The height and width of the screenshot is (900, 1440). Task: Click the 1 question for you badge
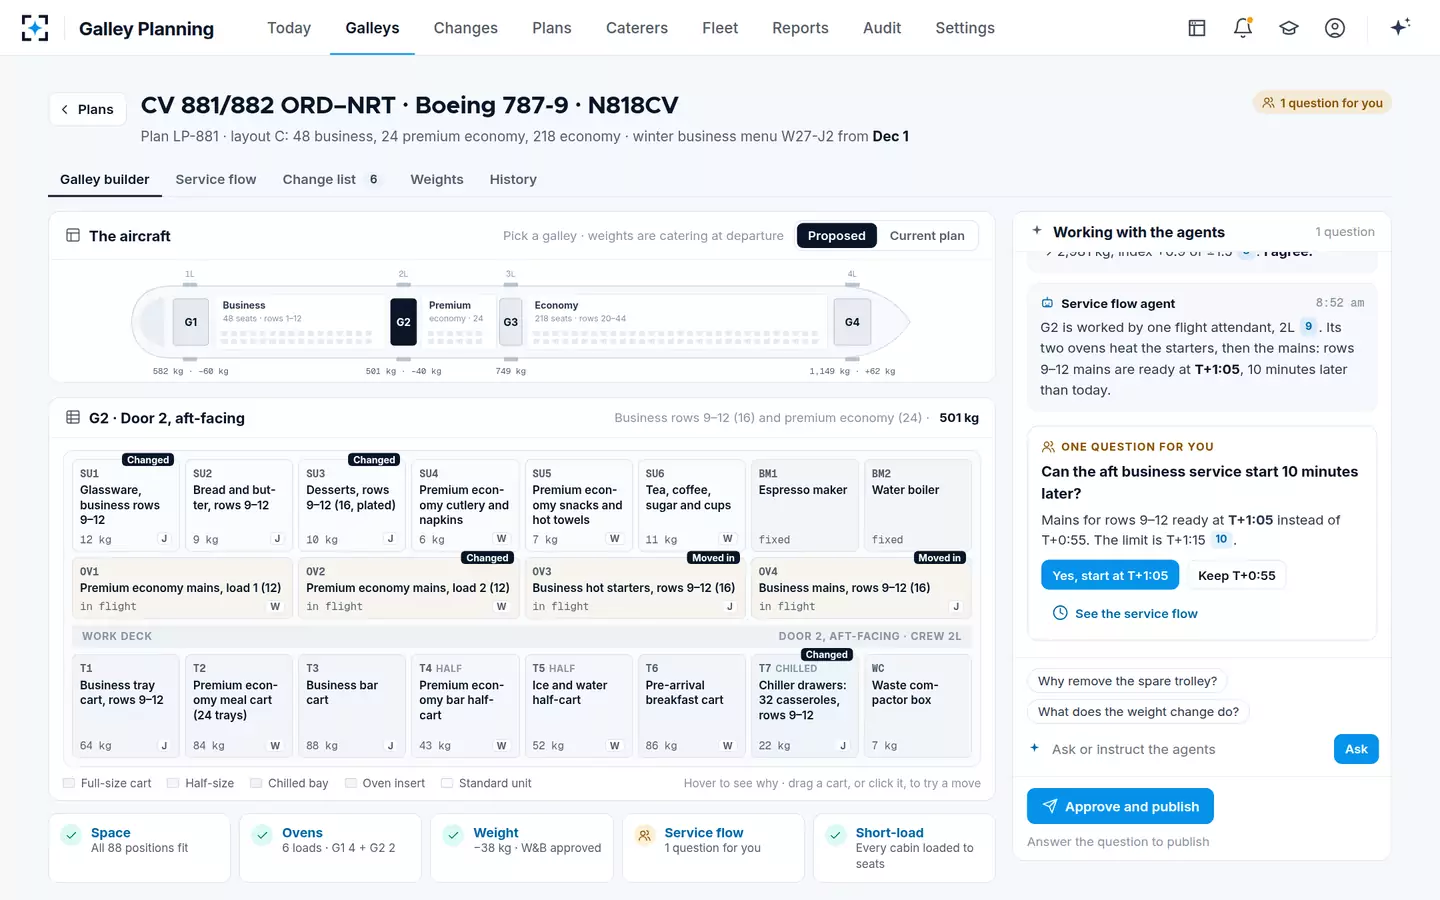1322,103
